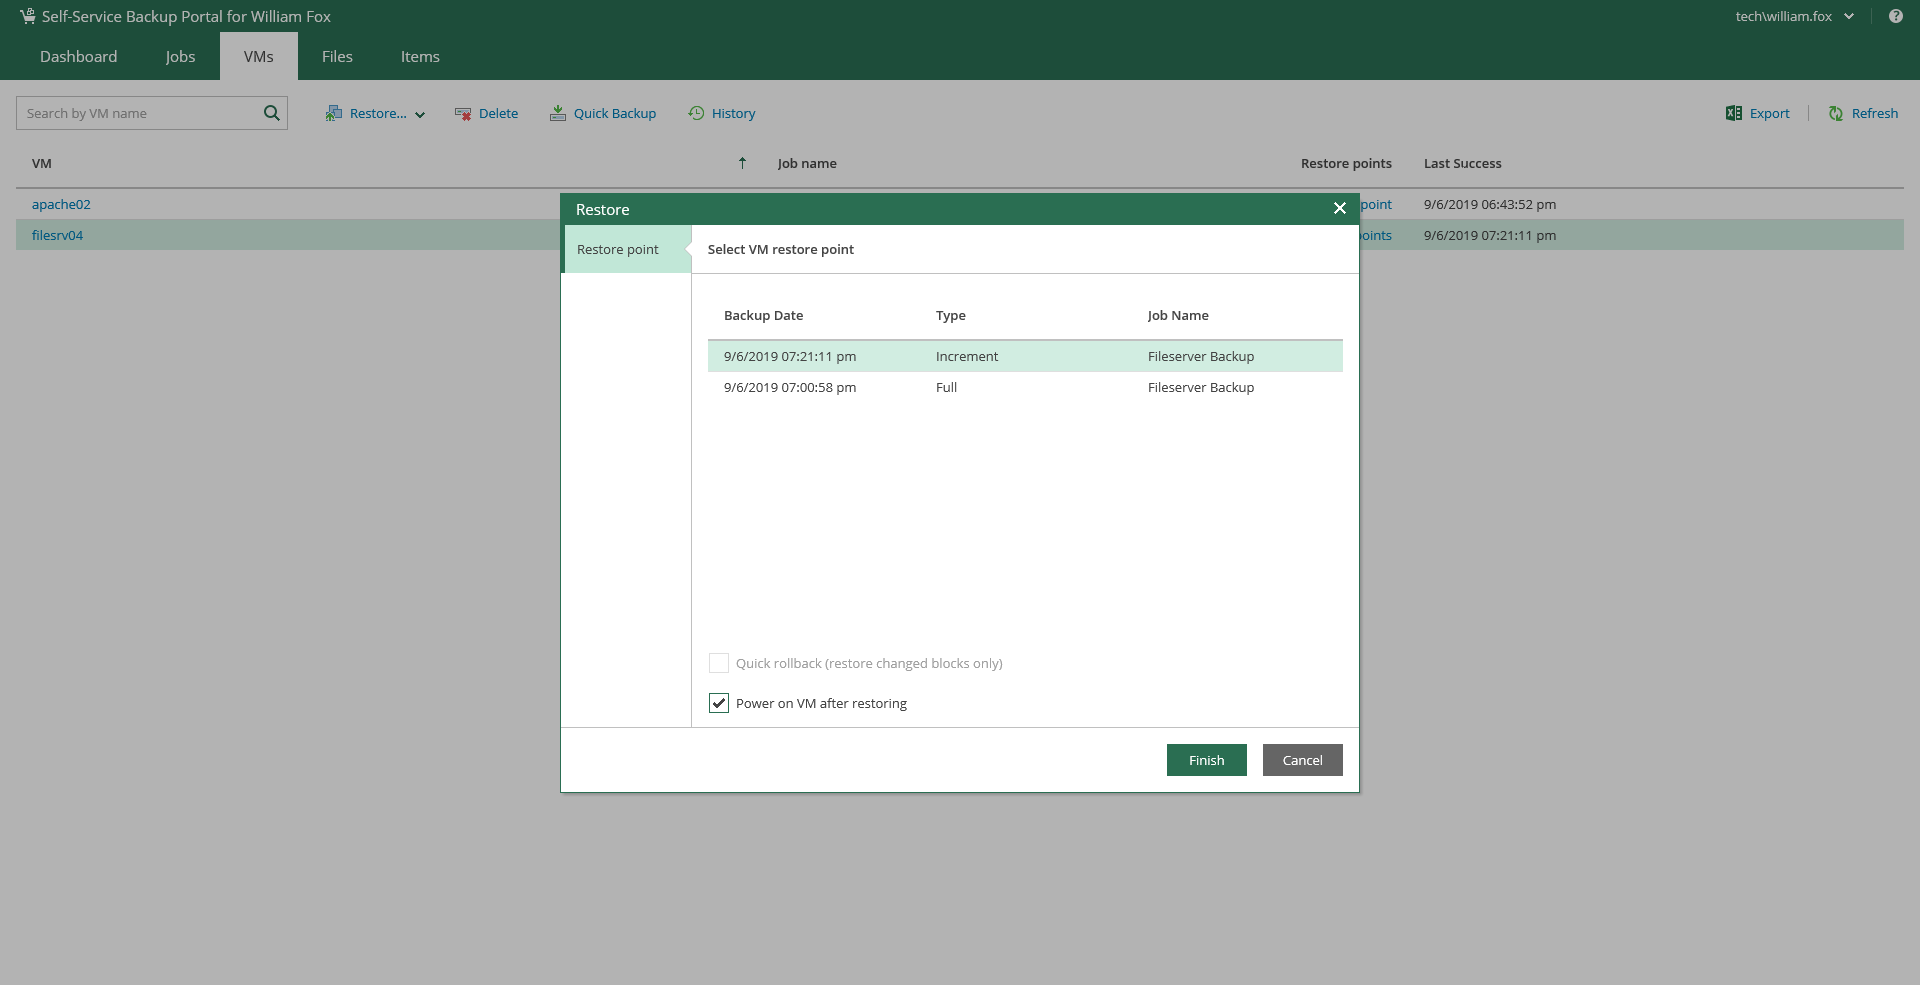Click the VM column sort arrow
1920x985 pixels.
click(742, 163)
